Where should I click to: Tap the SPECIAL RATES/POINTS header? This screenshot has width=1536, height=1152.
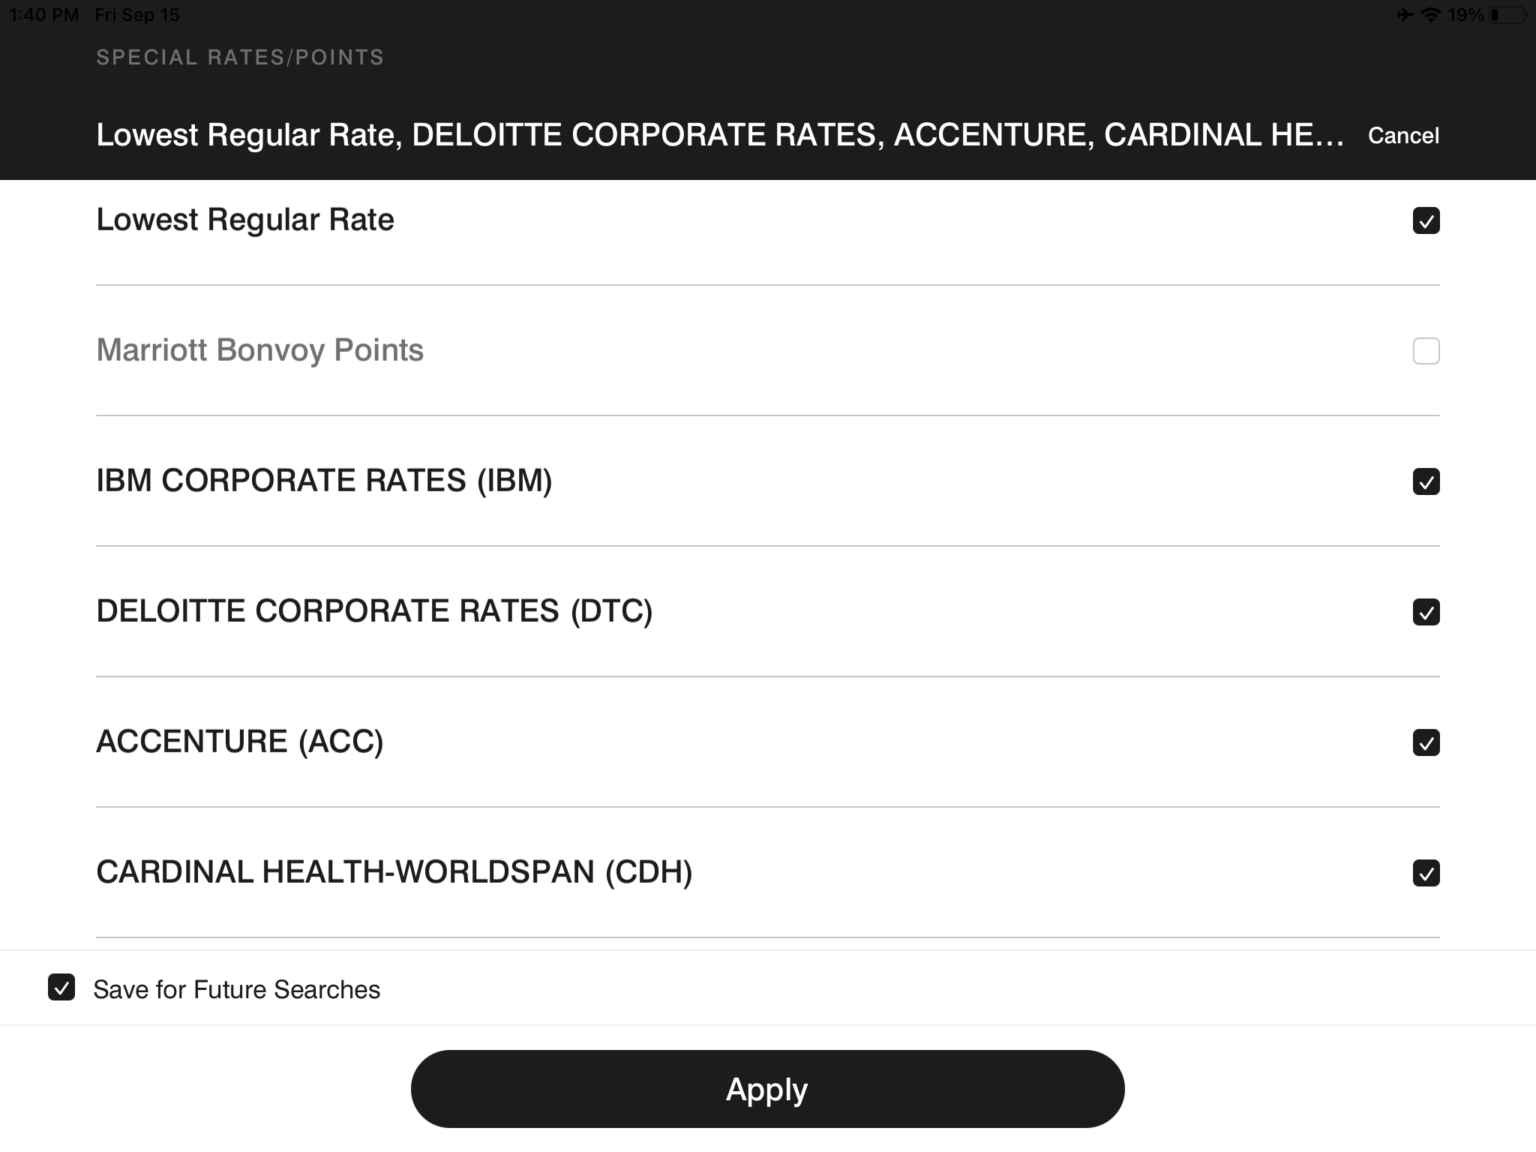(240, 57)
